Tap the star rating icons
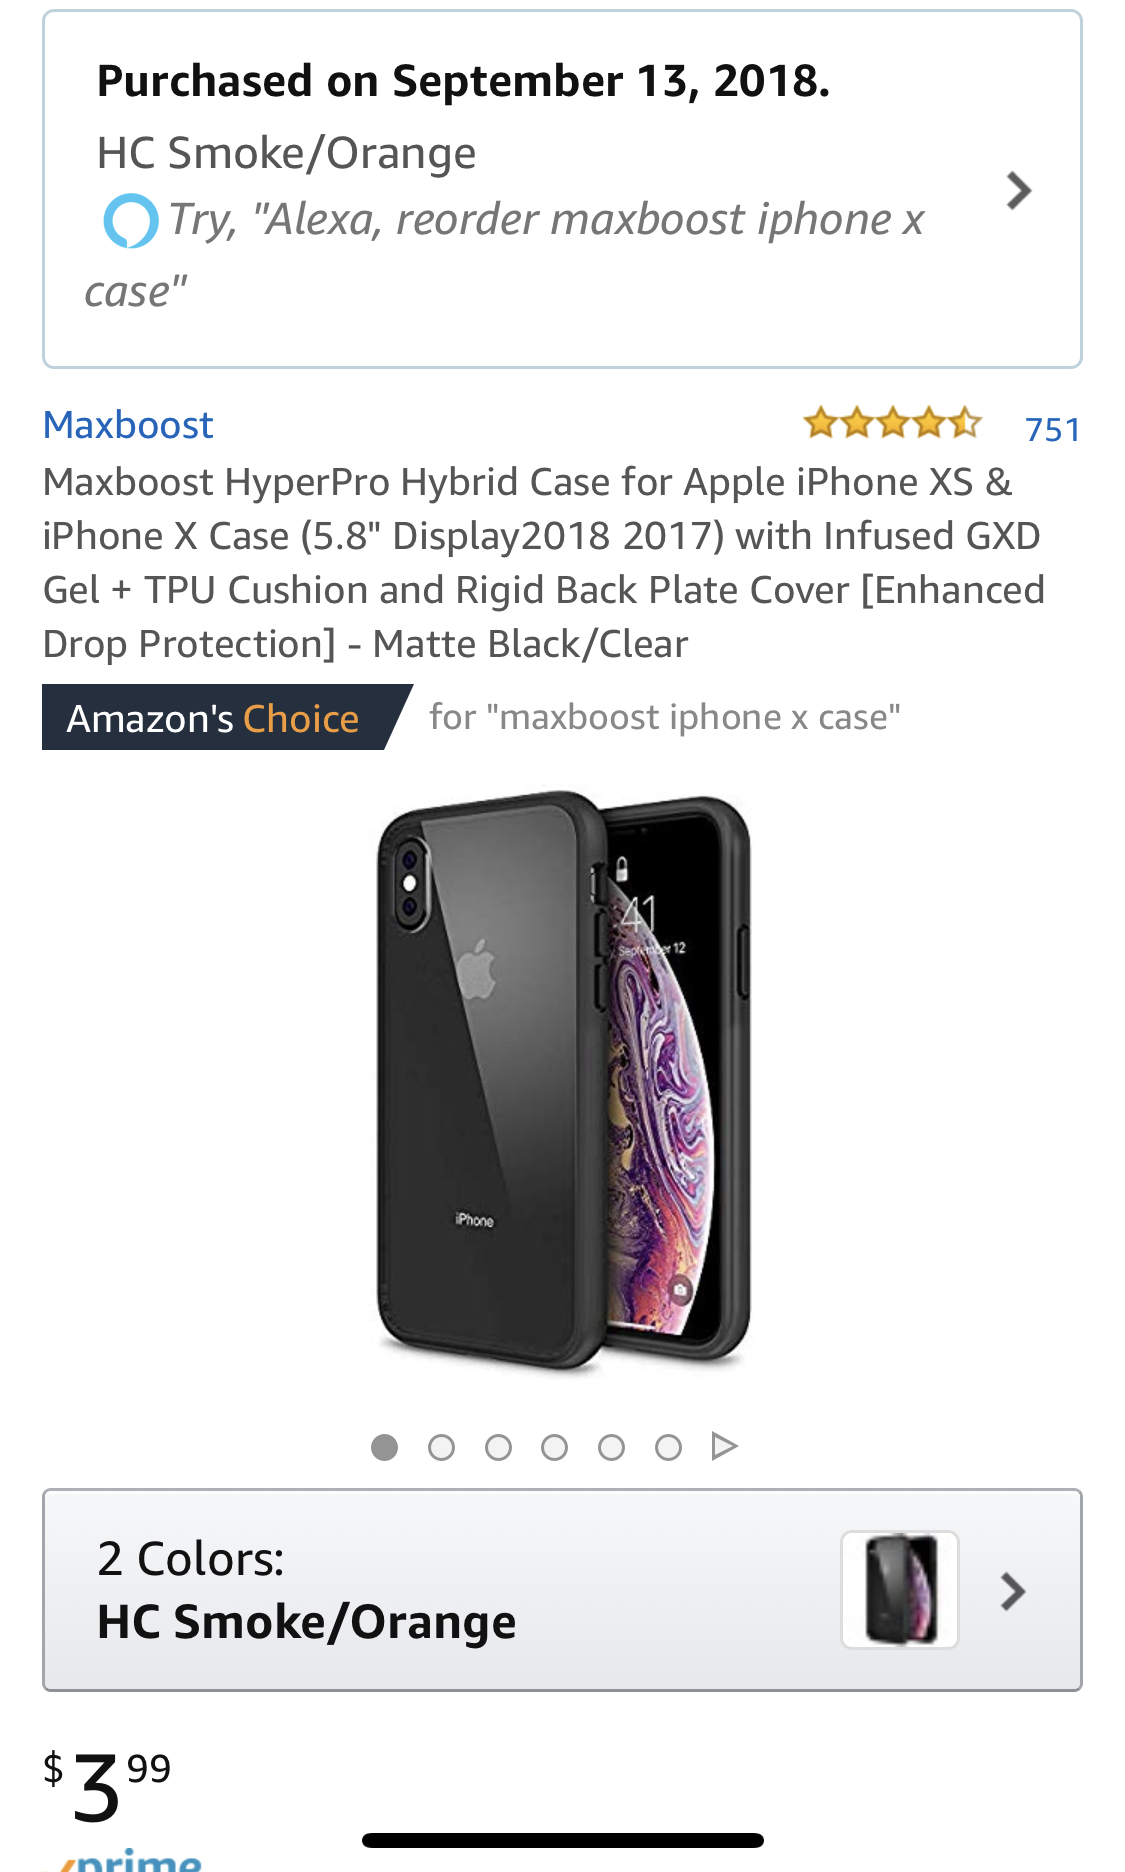1125x1872 pixels. [892, 423]
